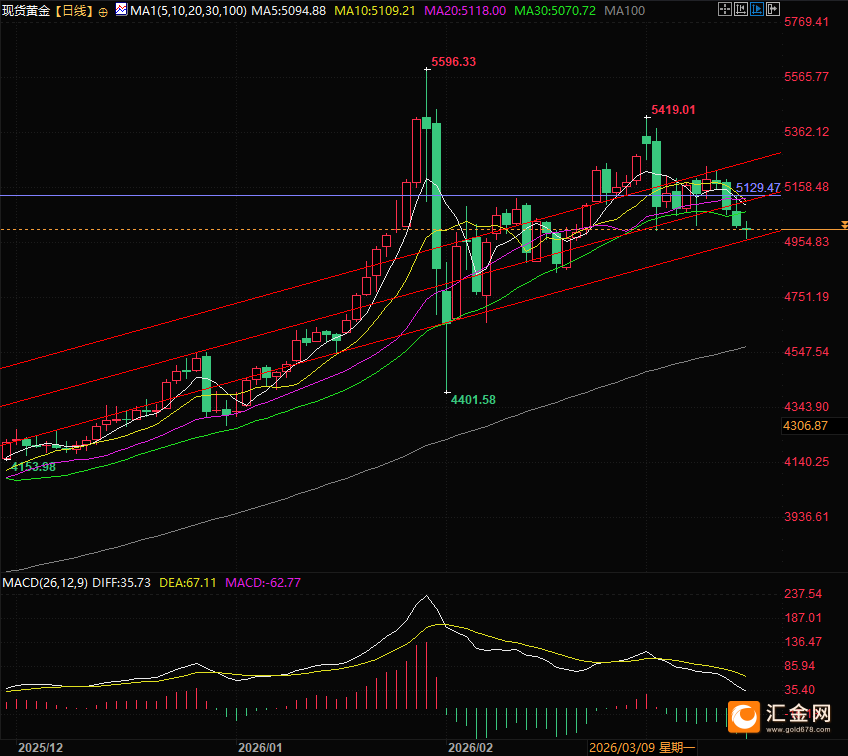Click the MA10:5109.21 indicator label
The height and width of the screenshot is (756, 848).
tap(375, 11)
